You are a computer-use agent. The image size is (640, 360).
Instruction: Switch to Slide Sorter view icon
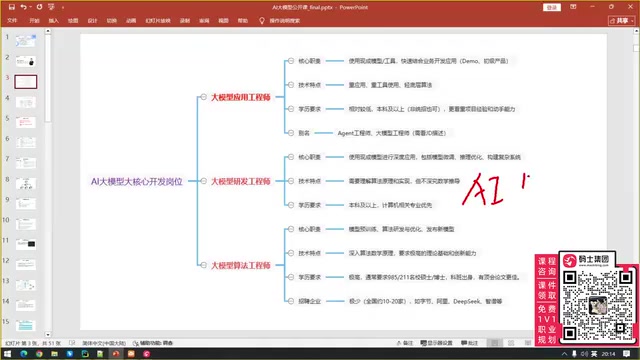pyautogui.click(x=511, y=343)
